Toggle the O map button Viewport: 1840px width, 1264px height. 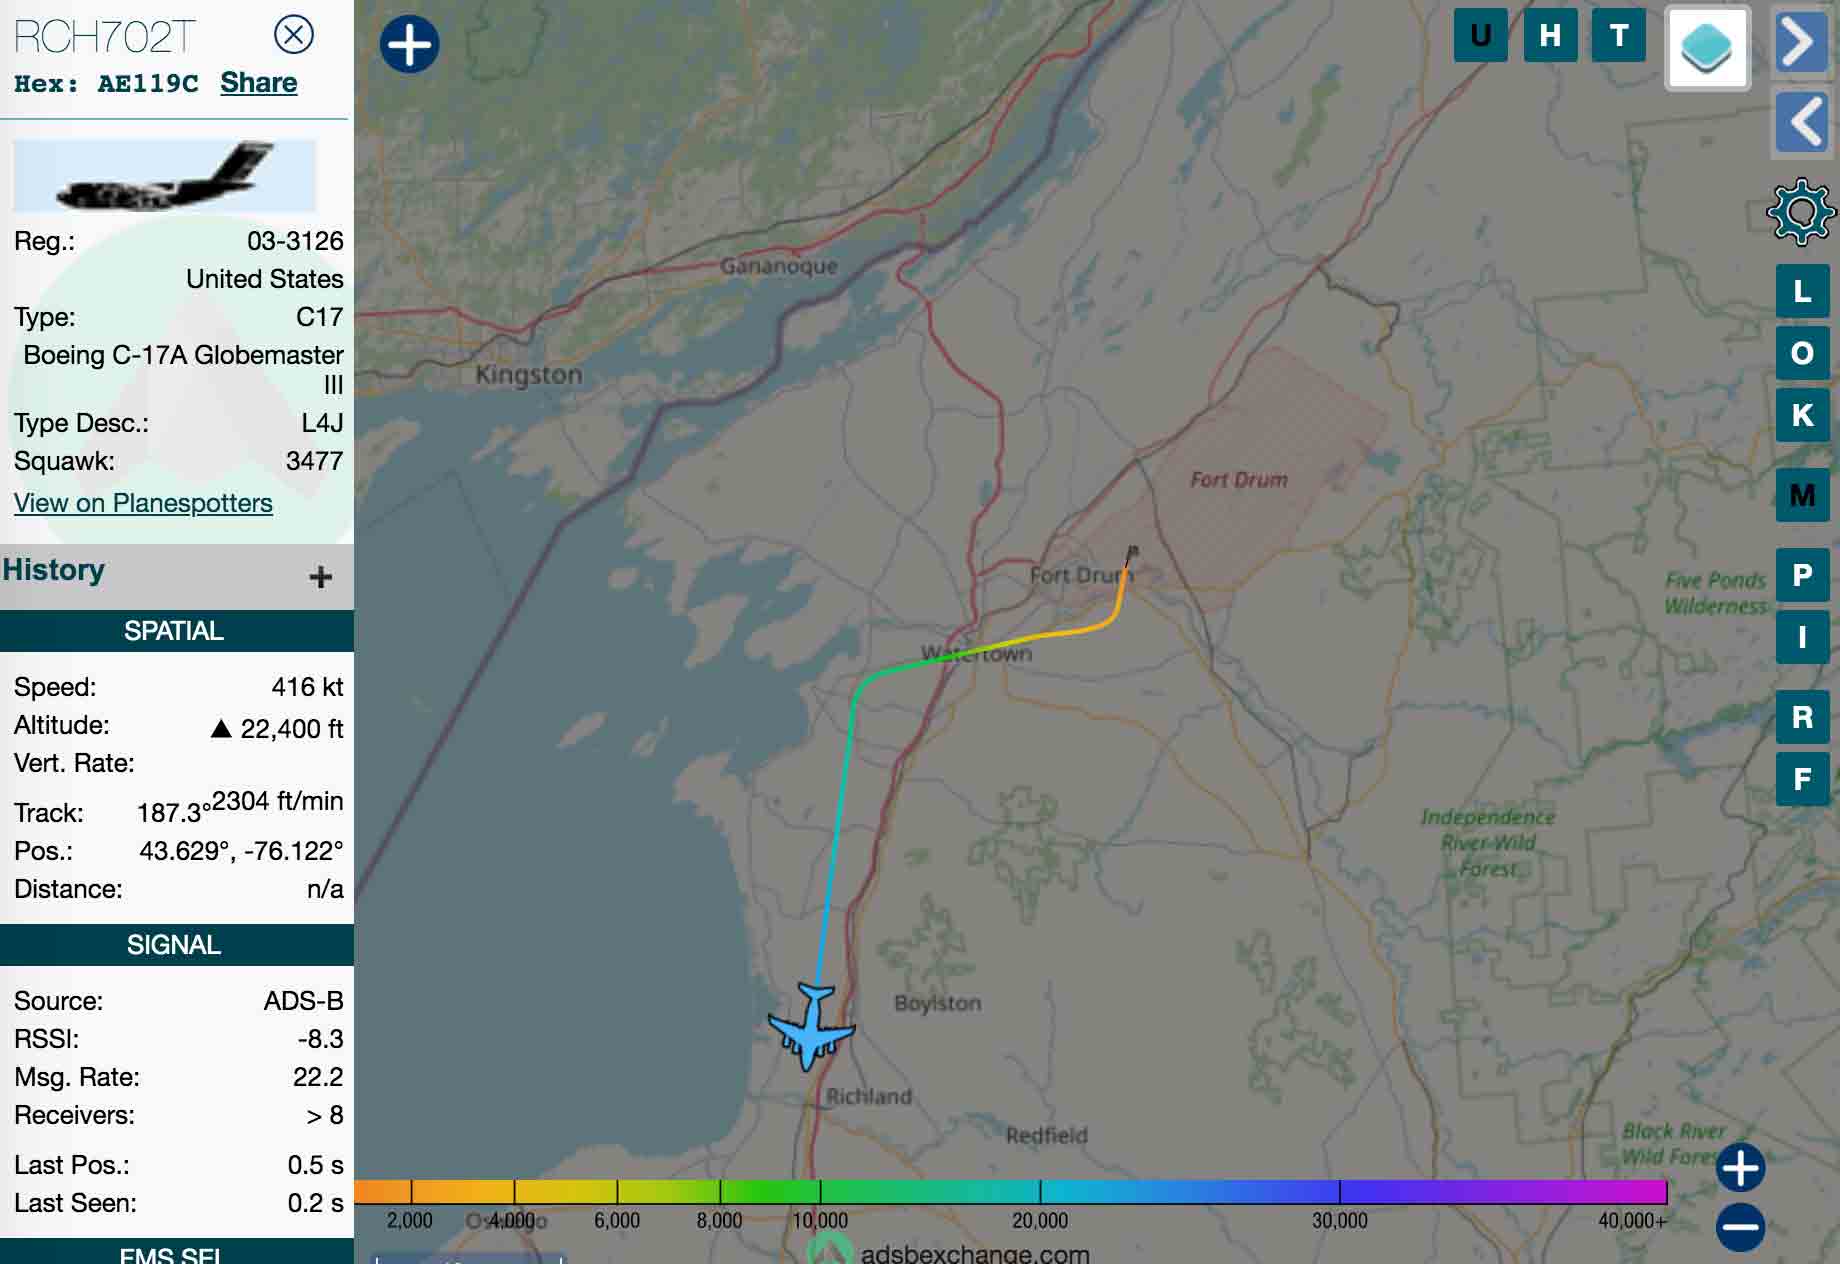point(1802,353)
